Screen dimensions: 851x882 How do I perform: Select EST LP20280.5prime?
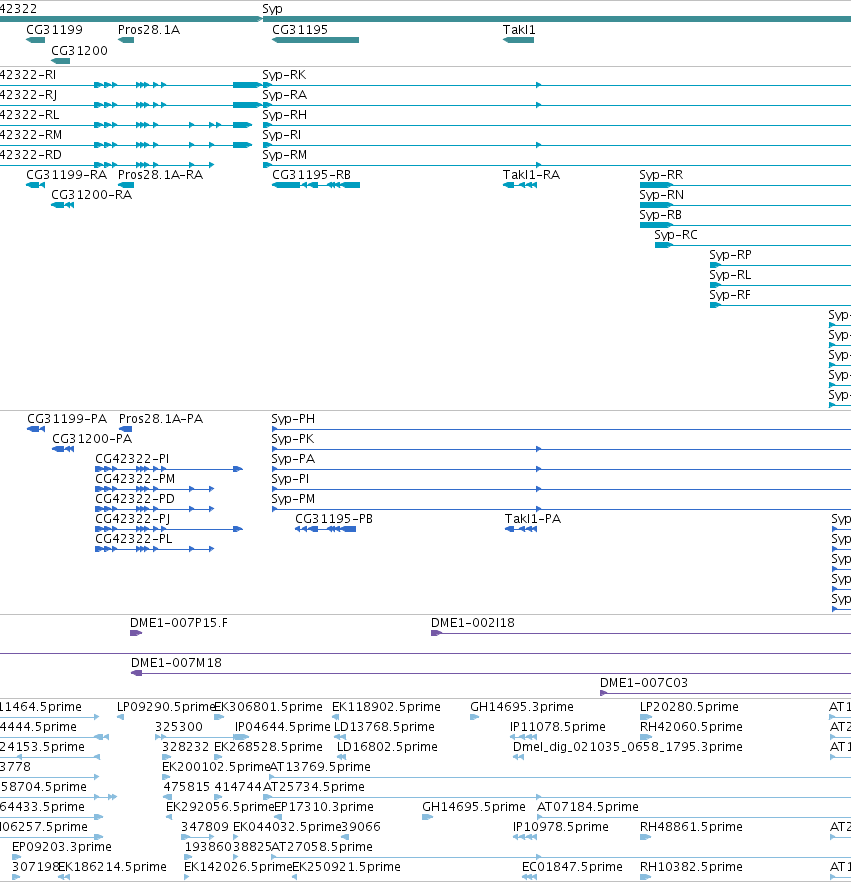(x=690, y=706)
